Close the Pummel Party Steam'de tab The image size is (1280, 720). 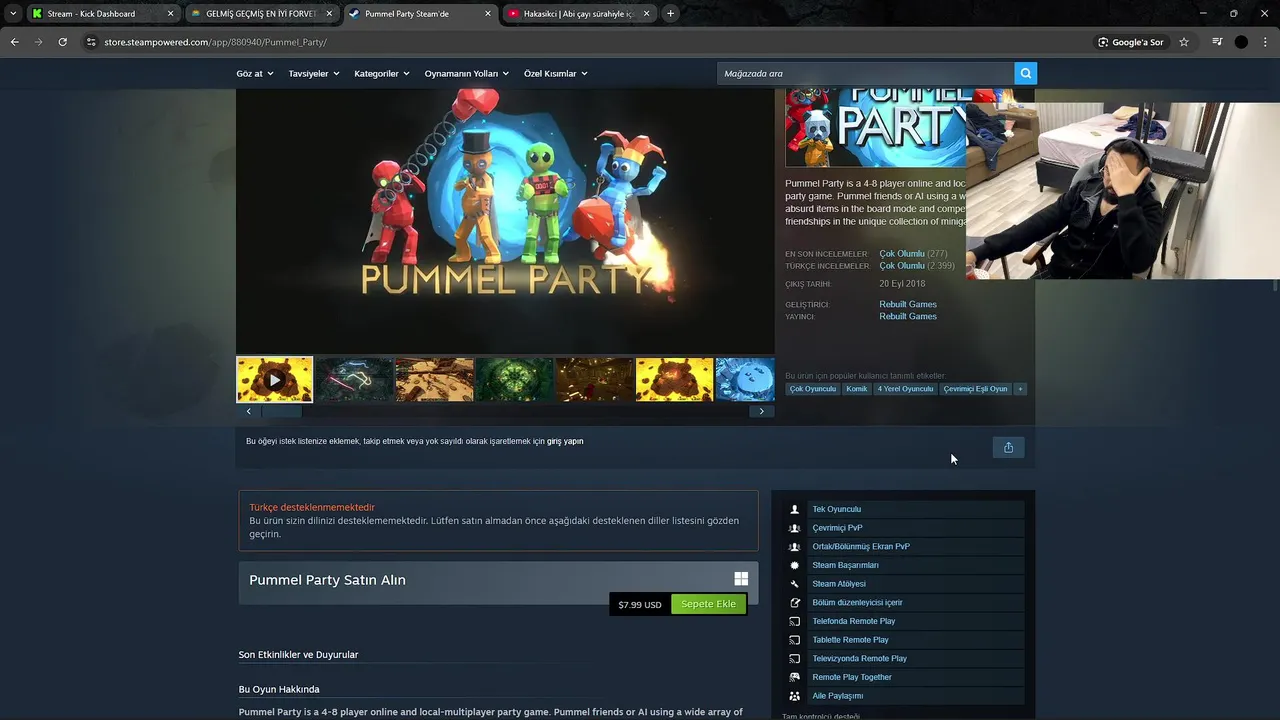pos(488,14)
